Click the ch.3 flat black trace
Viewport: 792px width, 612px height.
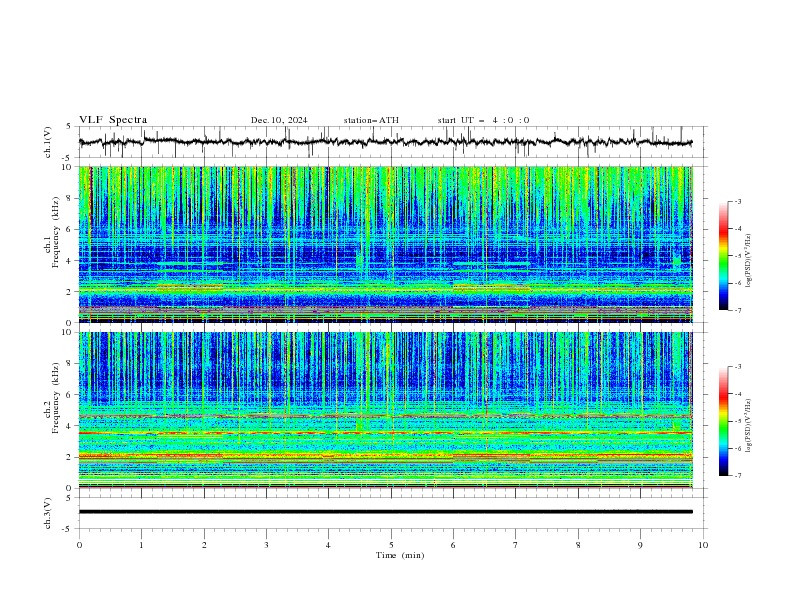[386, 512]
